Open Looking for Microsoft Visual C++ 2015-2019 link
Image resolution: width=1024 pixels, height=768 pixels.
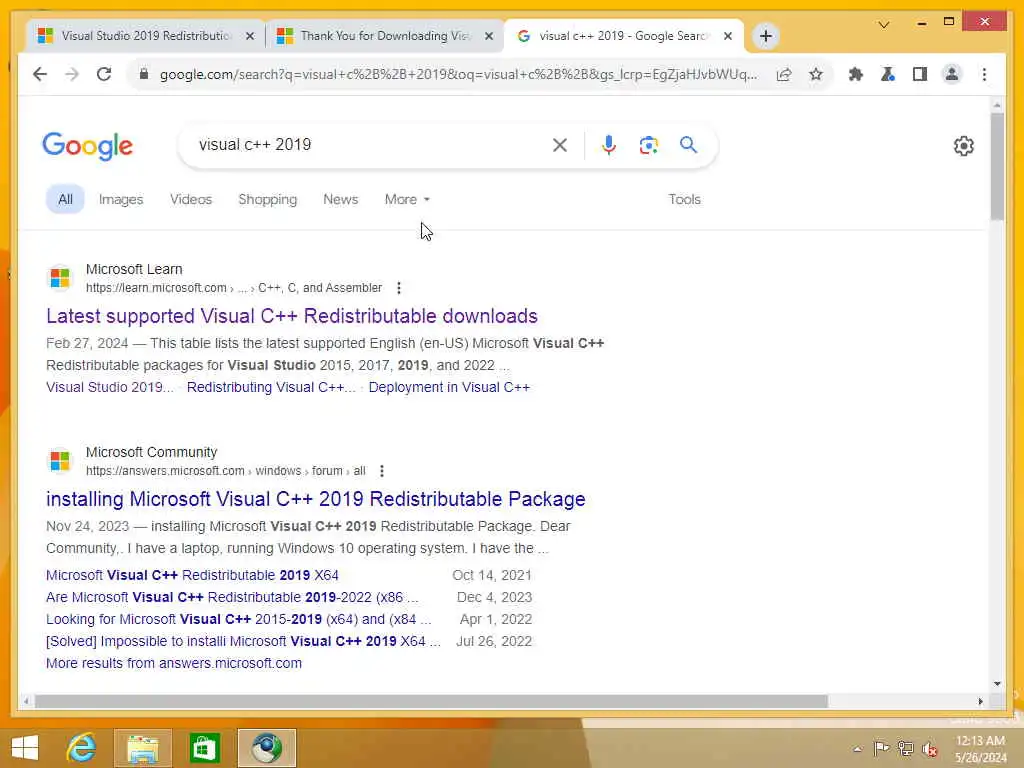coord(238,619)
